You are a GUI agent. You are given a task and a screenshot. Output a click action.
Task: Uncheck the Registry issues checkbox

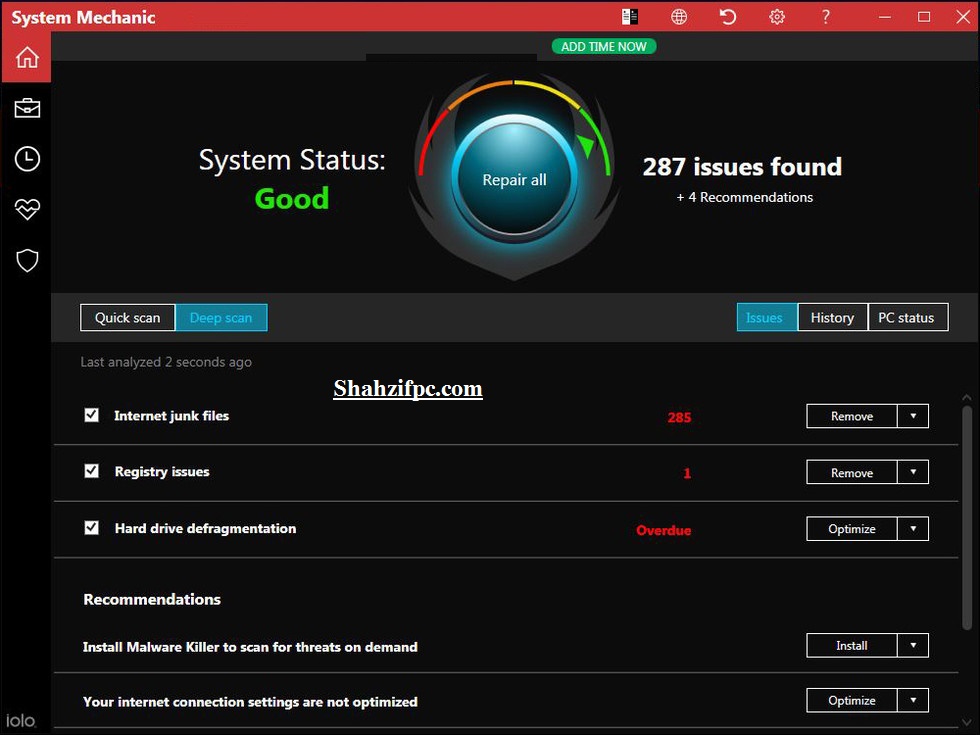(91, 471)
